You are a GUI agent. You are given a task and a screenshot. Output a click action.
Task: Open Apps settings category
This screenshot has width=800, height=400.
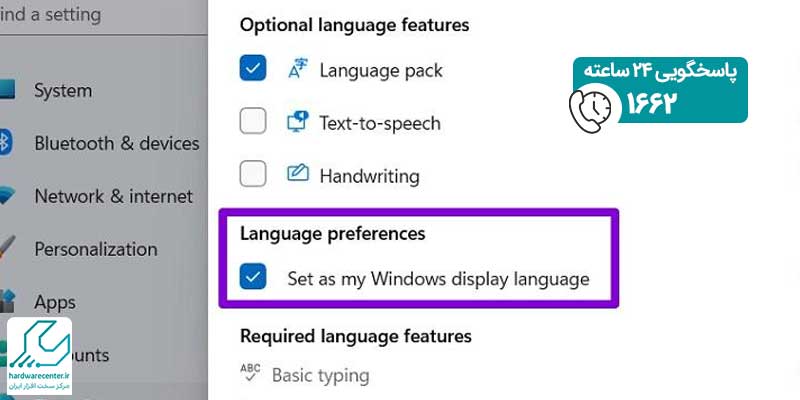click(x=56, y=301)
